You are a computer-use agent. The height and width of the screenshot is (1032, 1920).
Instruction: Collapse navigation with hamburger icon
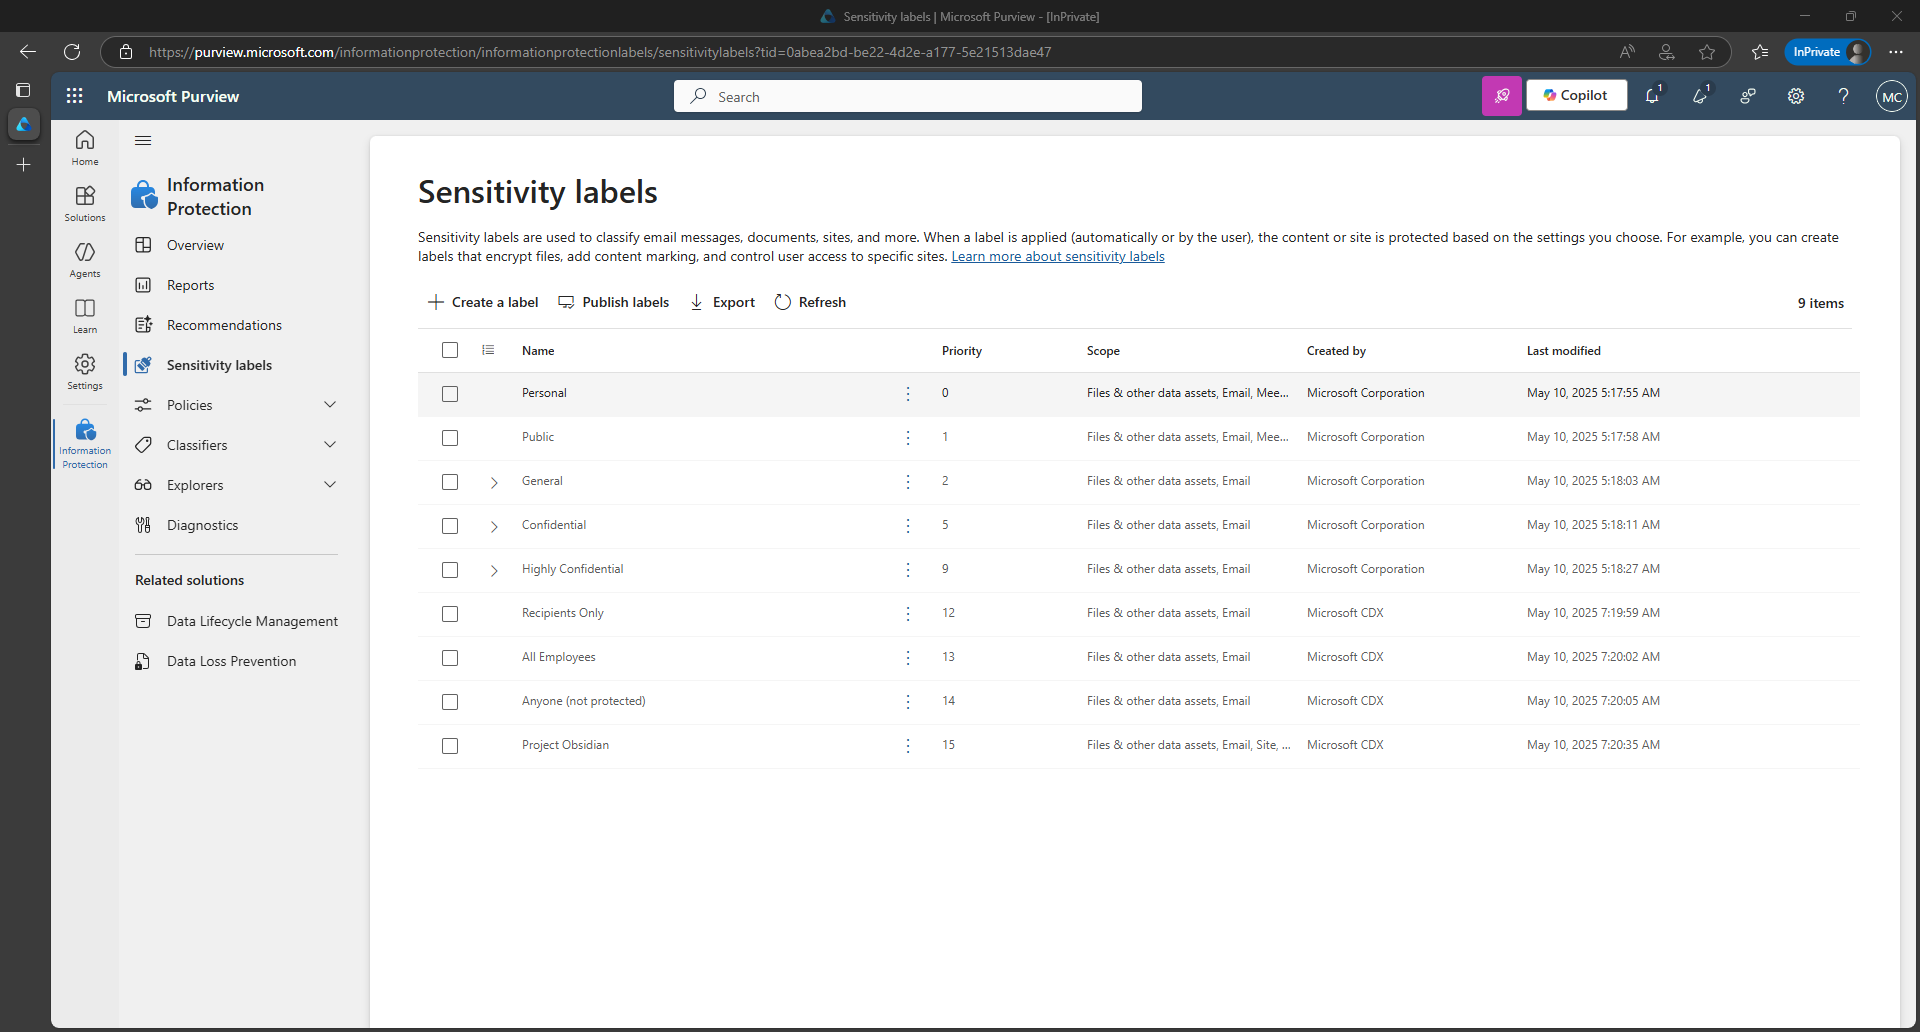click(143, 141)
